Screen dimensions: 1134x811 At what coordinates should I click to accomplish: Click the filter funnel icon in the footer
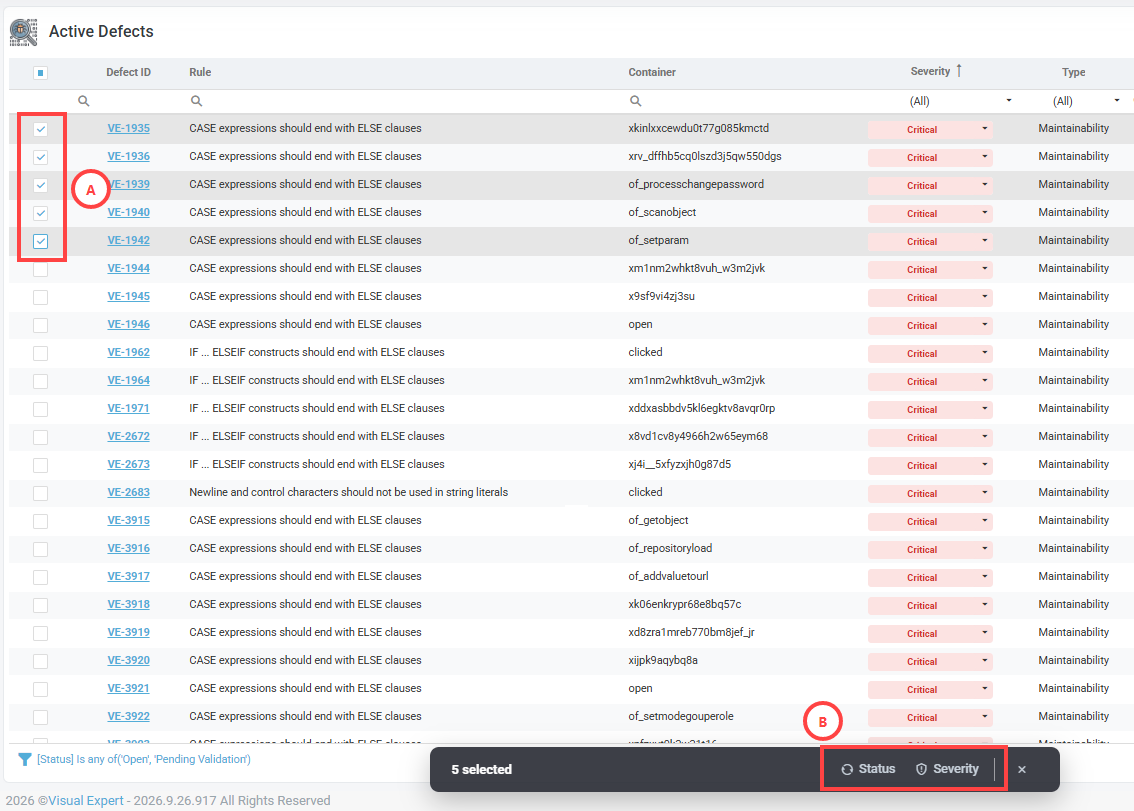click(25, 759)
